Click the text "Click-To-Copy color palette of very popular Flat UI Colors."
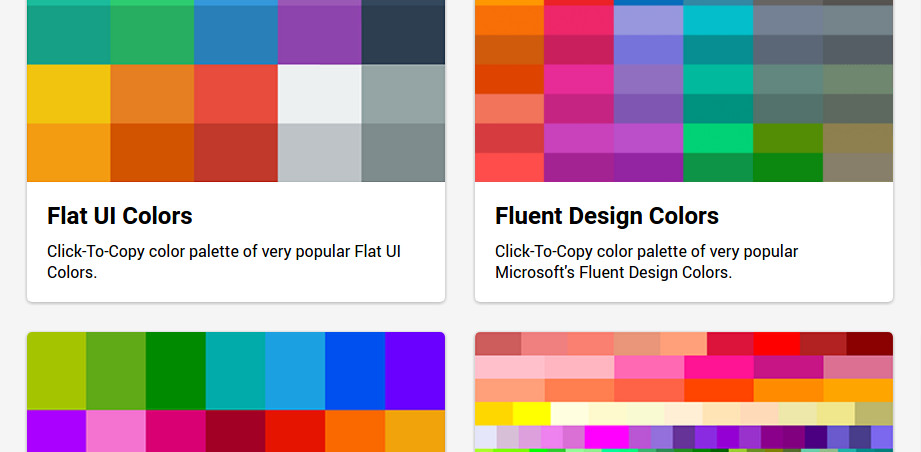 pyautogui.click(x=224, y=262)
